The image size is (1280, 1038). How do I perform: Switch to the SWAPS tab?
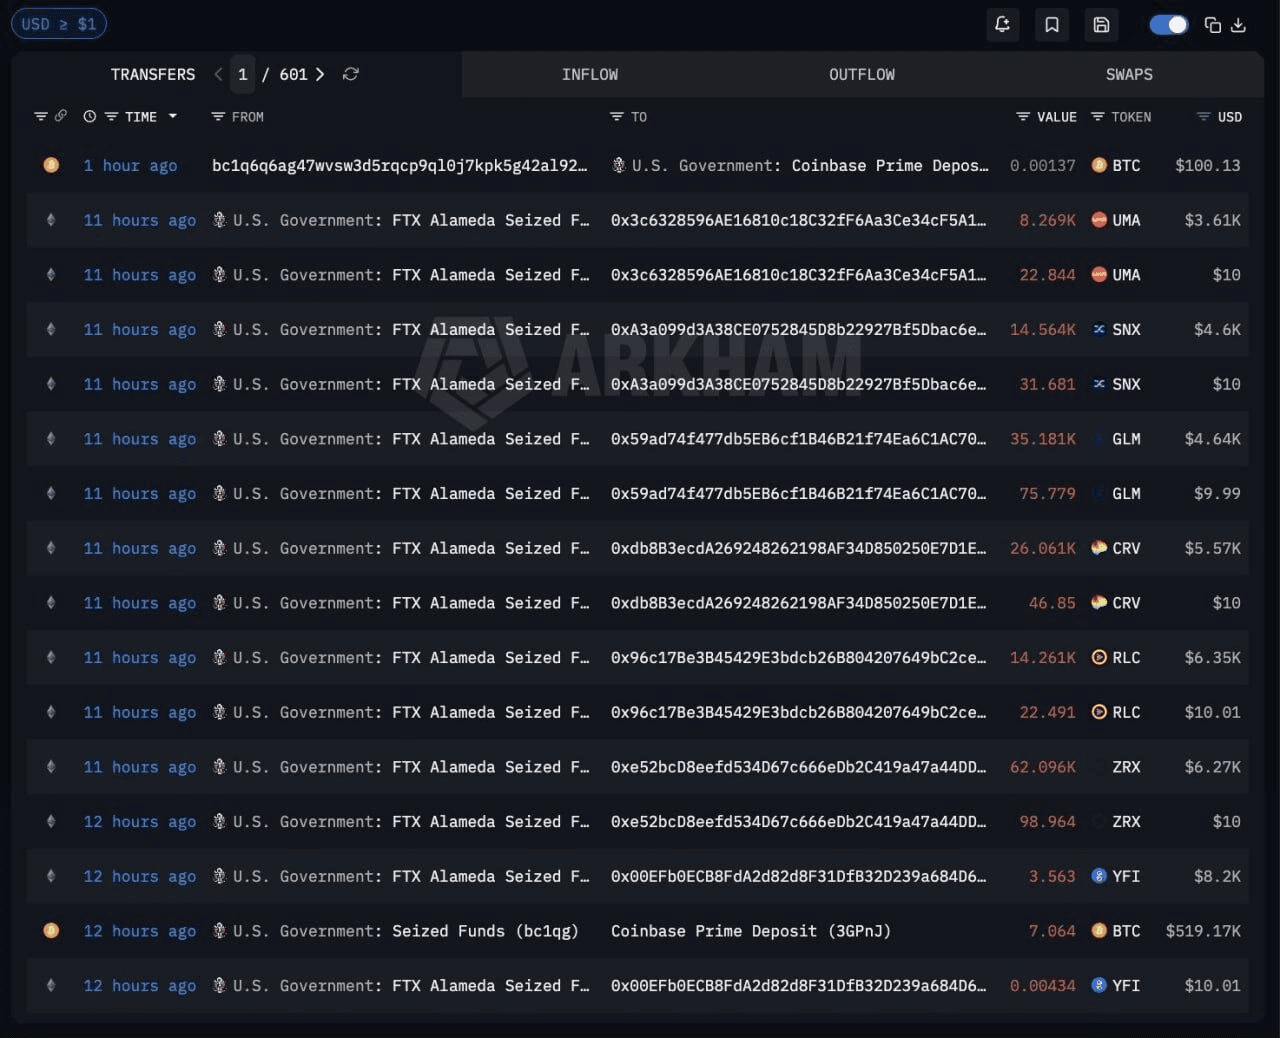pos(1129,74)
